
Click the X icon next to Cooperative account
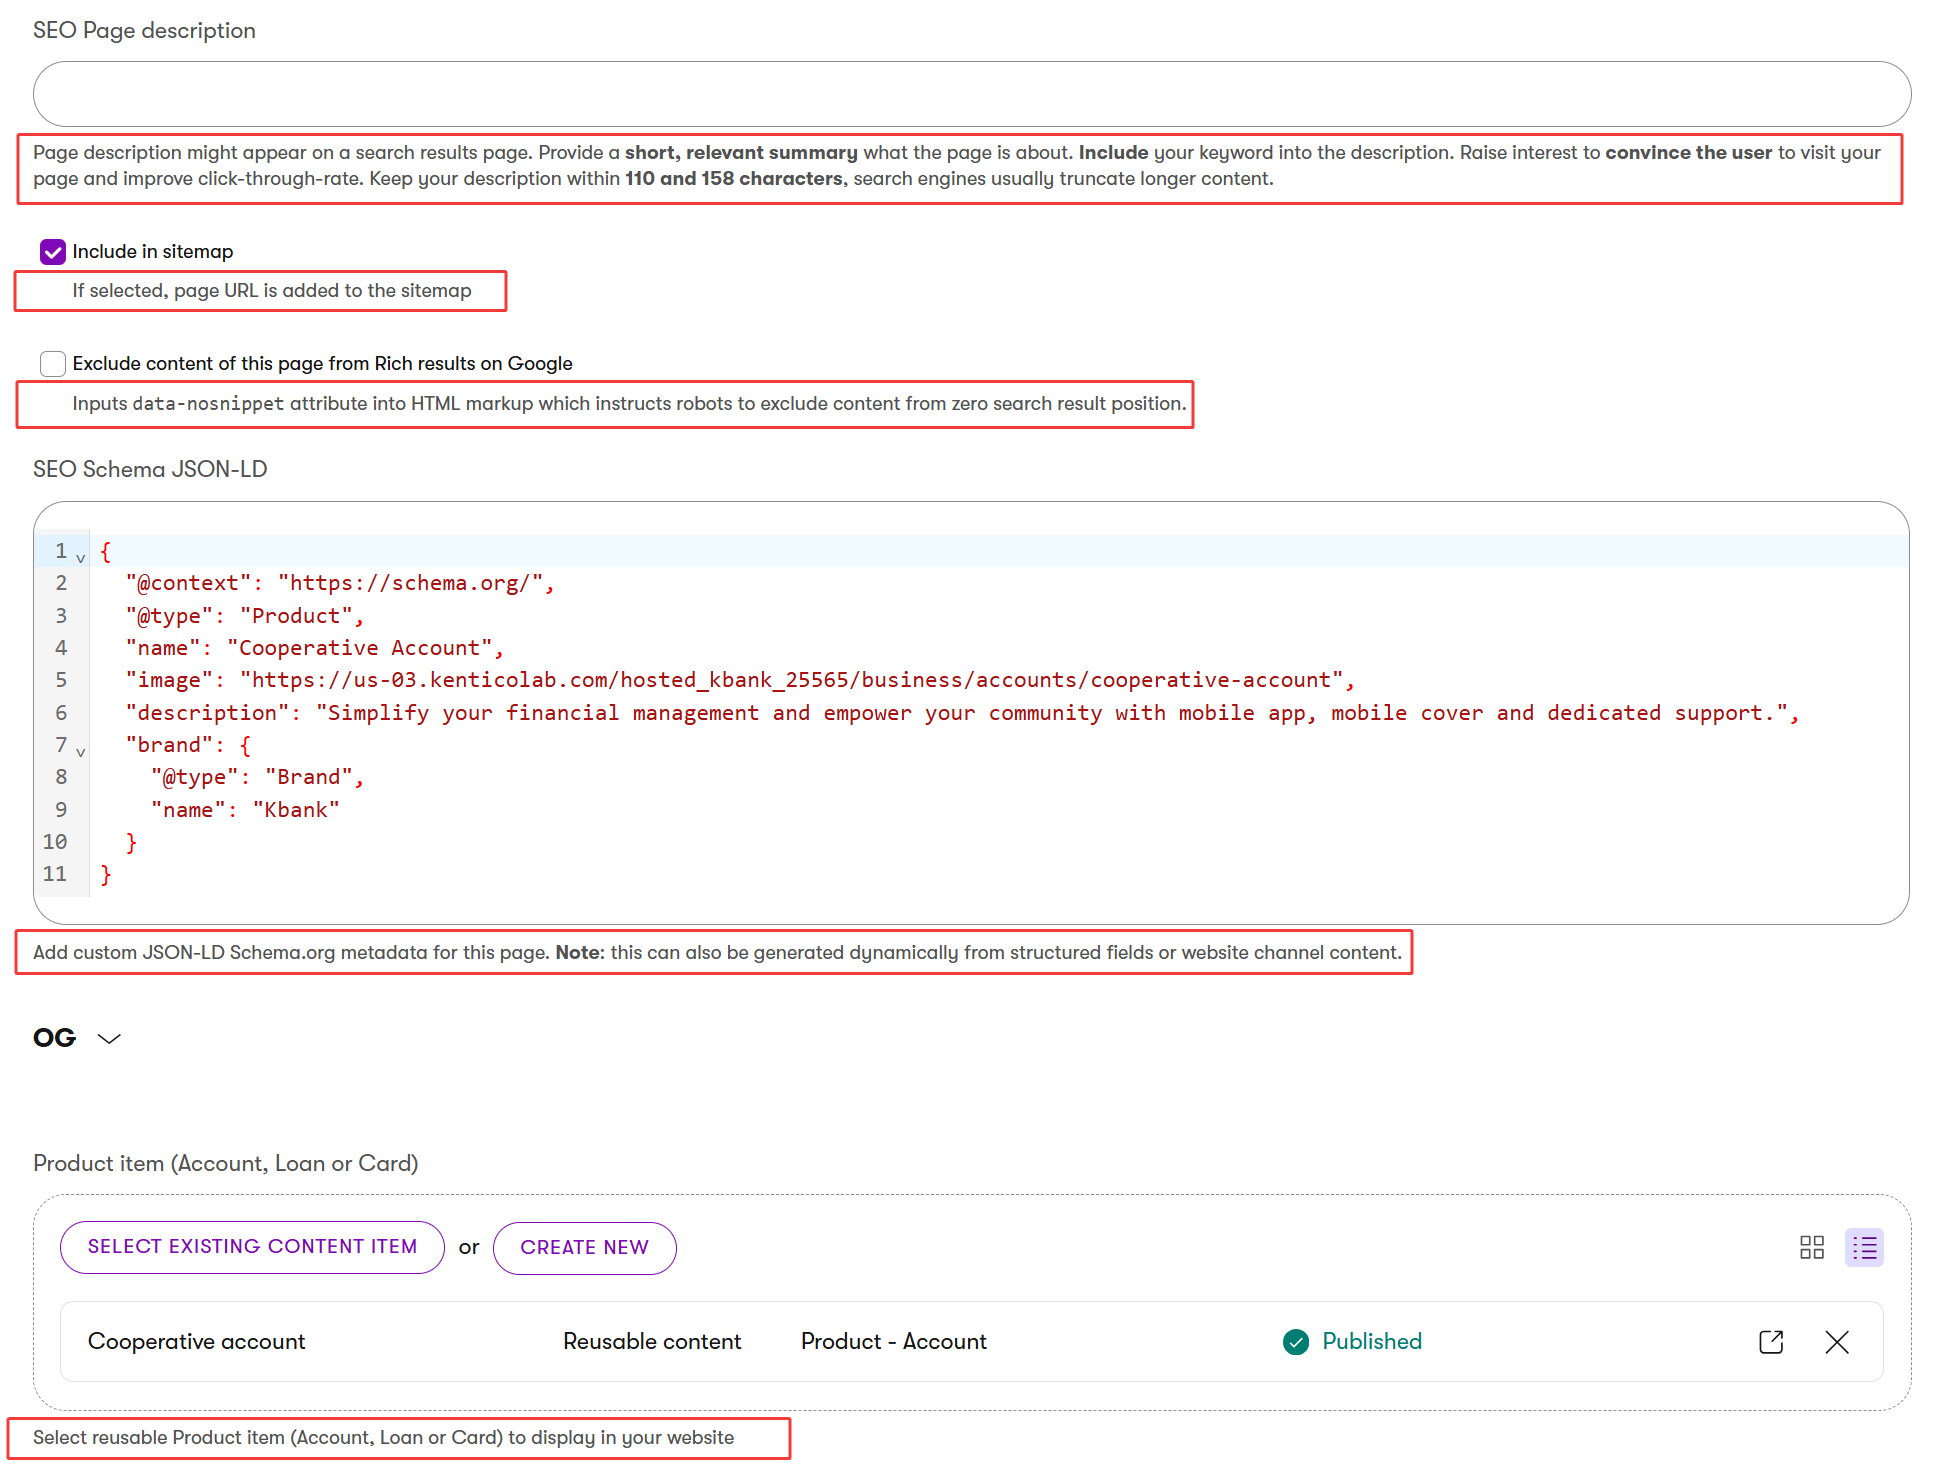[1837, 1342]
